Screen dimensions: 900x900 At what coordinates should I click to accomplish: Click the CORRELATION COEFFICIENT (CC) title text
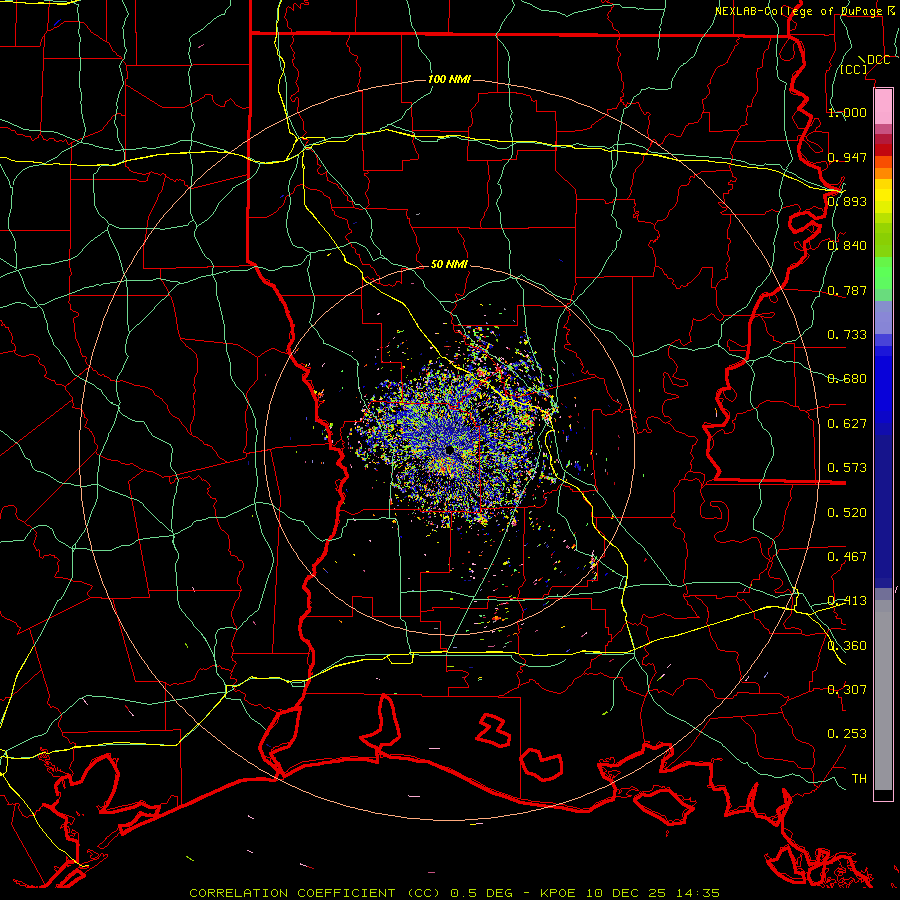tap(315, 893)
